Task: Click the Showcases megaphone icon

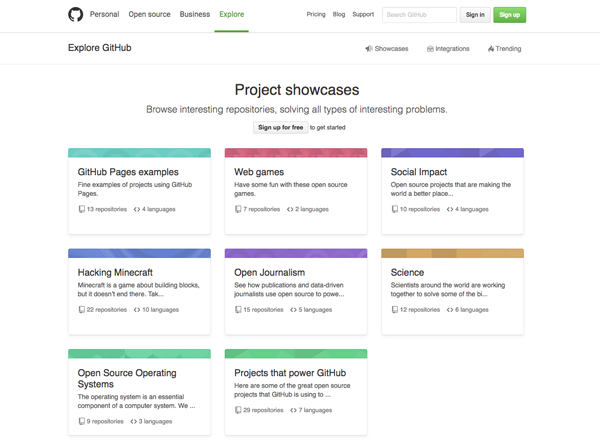Action: (x=369, y=48)
